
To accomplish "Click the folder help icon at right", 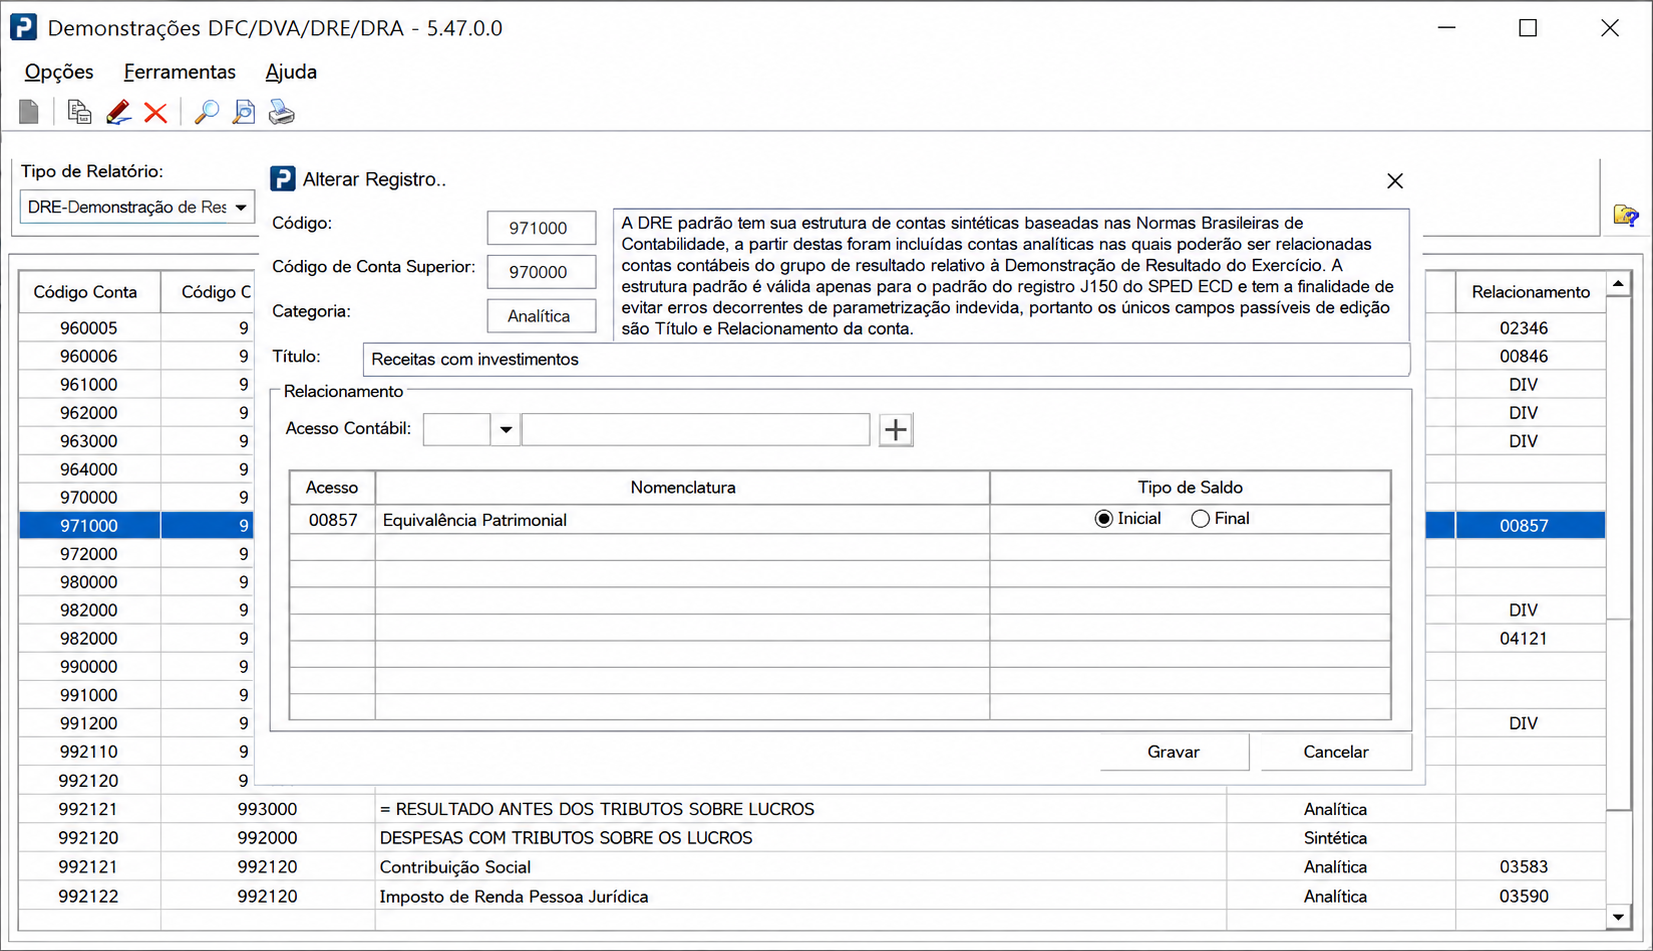I will point(1626,215).
